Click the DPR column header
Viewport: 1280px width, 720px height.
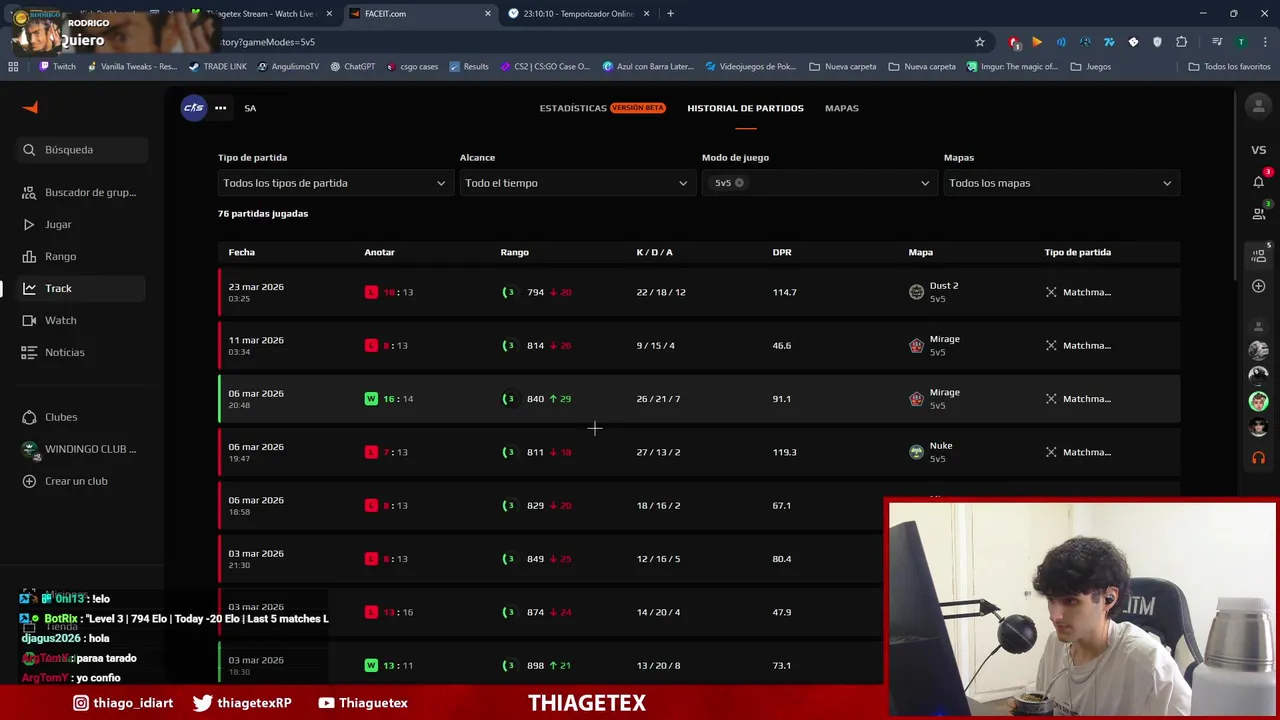[x=782, y=252]
